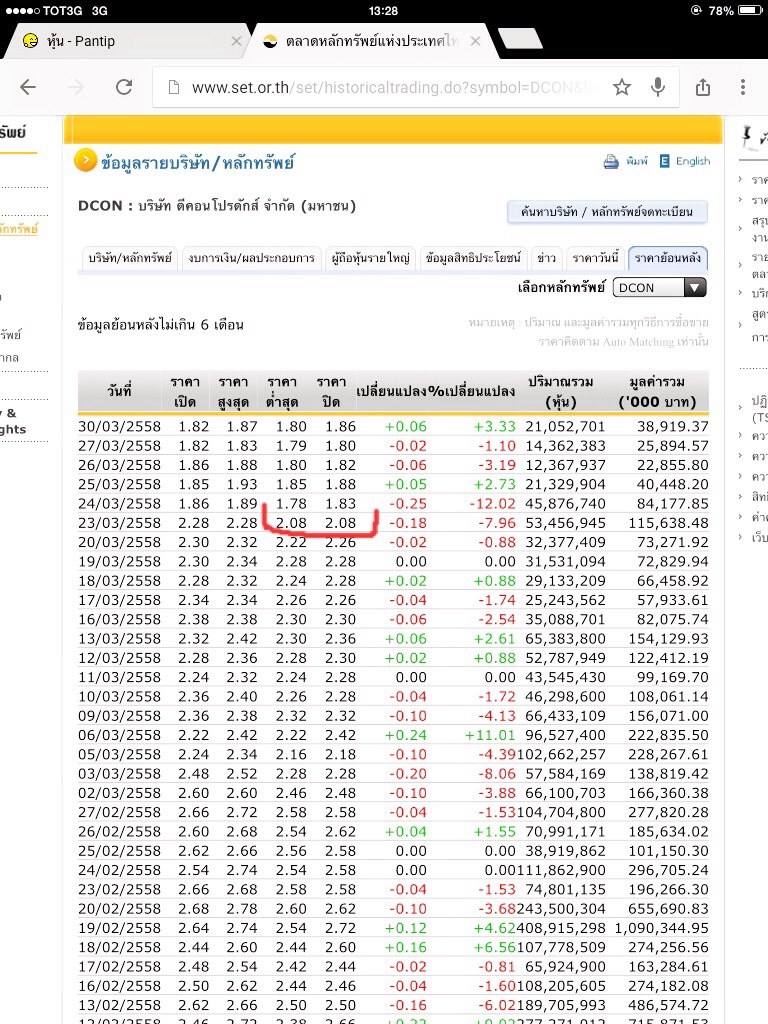Tap the URL address bar
This screenshot has width=768, height=1024.
[390, 87]
